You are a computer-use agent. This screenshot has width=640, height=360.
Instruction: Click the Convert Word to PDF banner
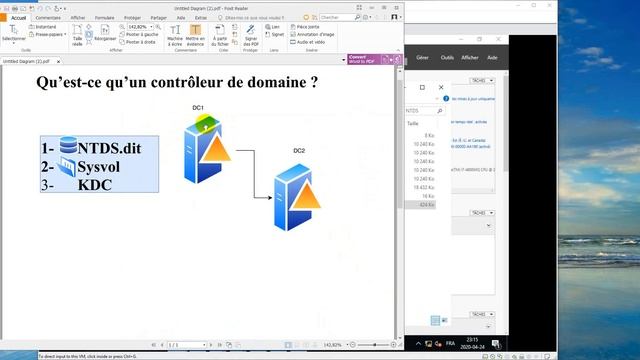click(x=375, y=60)
